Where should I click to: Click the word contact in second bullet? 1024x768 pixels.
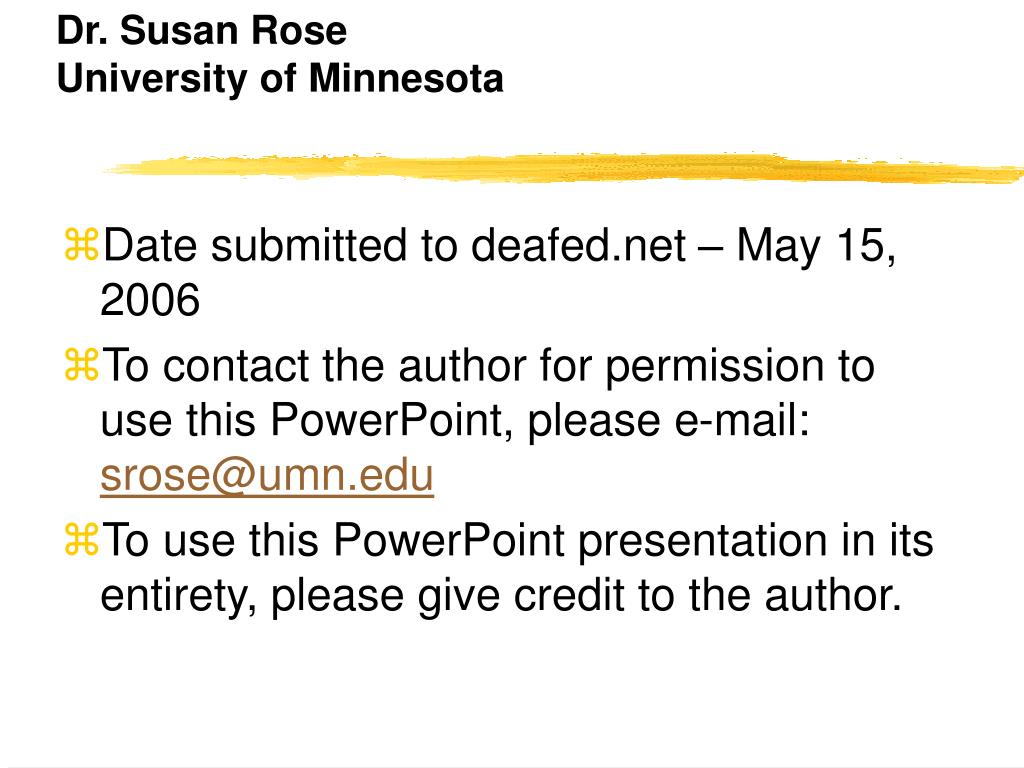click(236, 366)
